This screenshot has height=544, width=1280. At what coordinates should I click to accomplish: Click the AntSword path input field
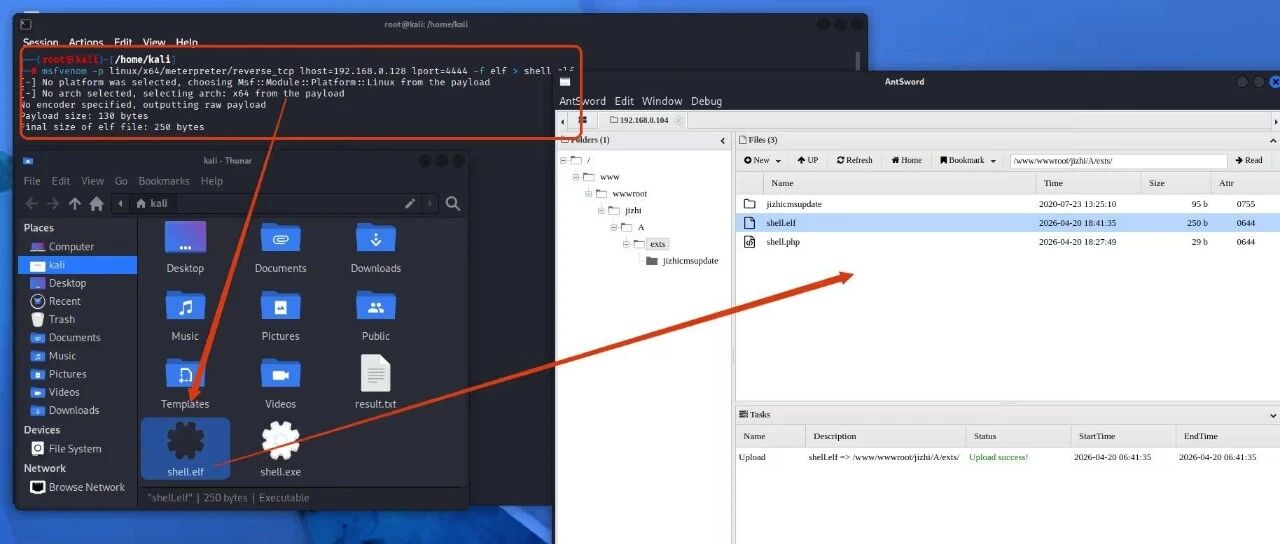[x=1118, y=161]
